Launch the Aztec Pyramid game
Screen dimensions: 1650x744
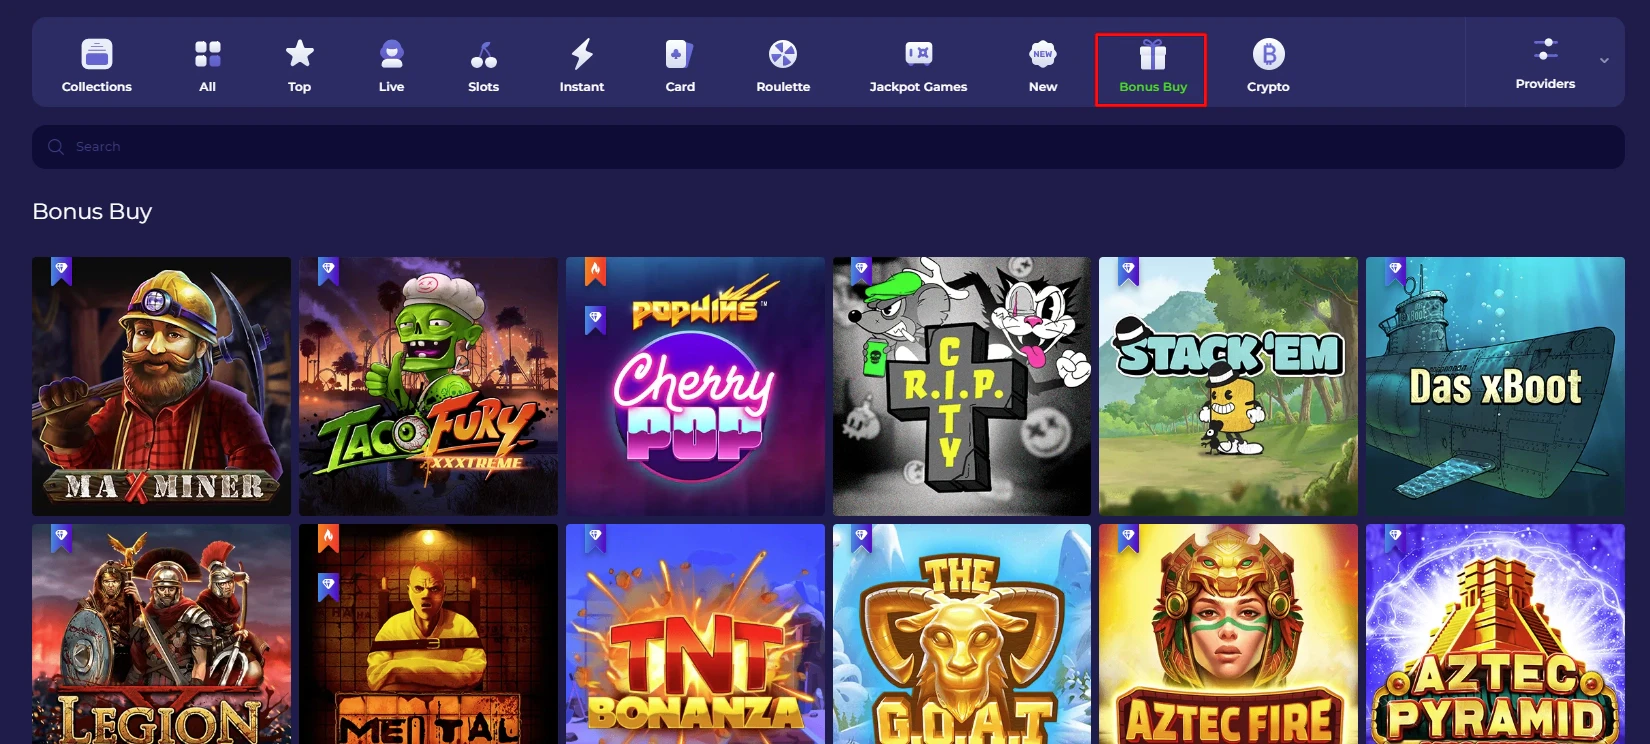(1495, 634)
